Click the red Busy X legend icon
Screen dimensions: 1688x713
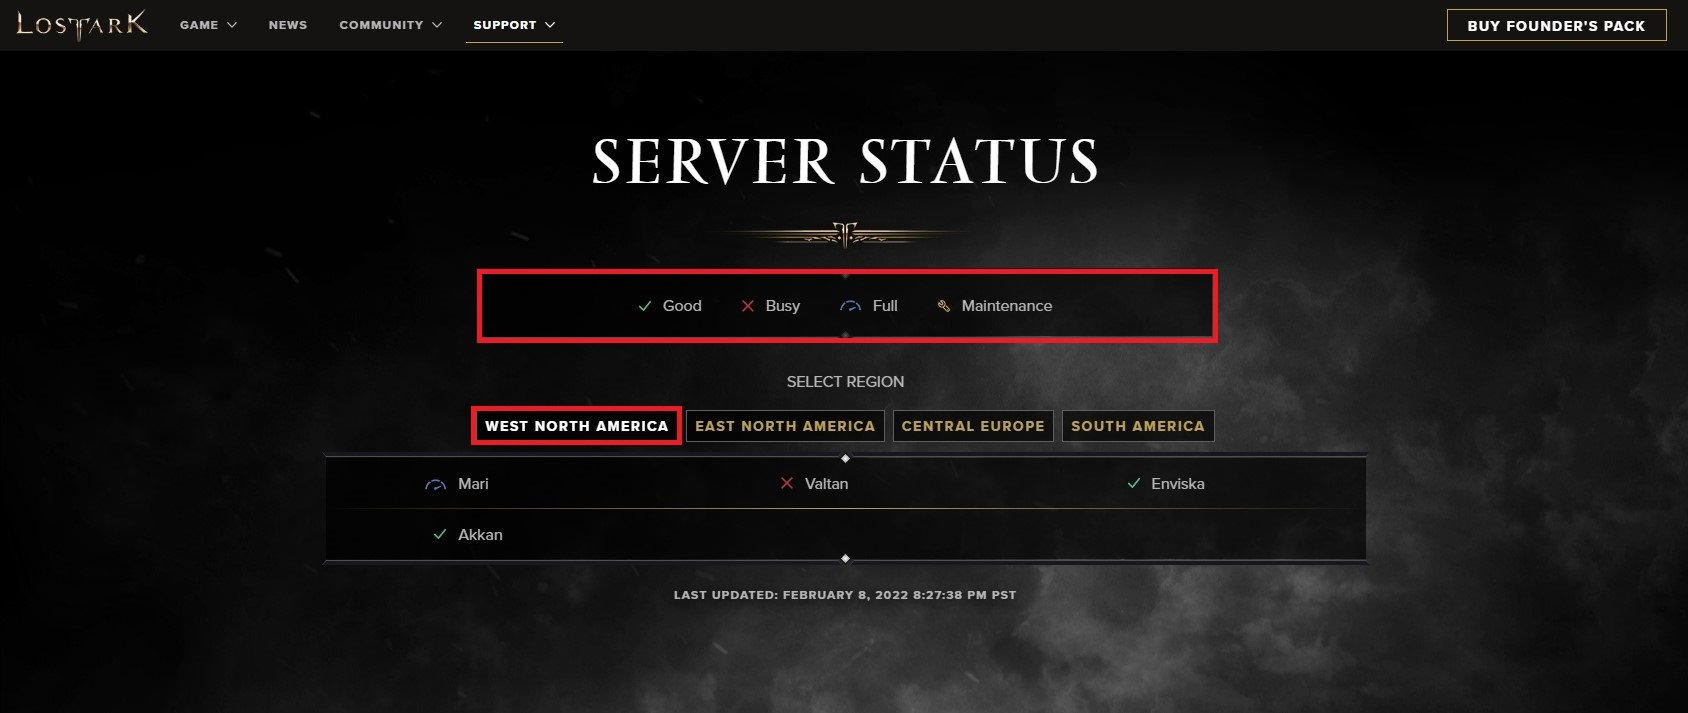point(747,306)
